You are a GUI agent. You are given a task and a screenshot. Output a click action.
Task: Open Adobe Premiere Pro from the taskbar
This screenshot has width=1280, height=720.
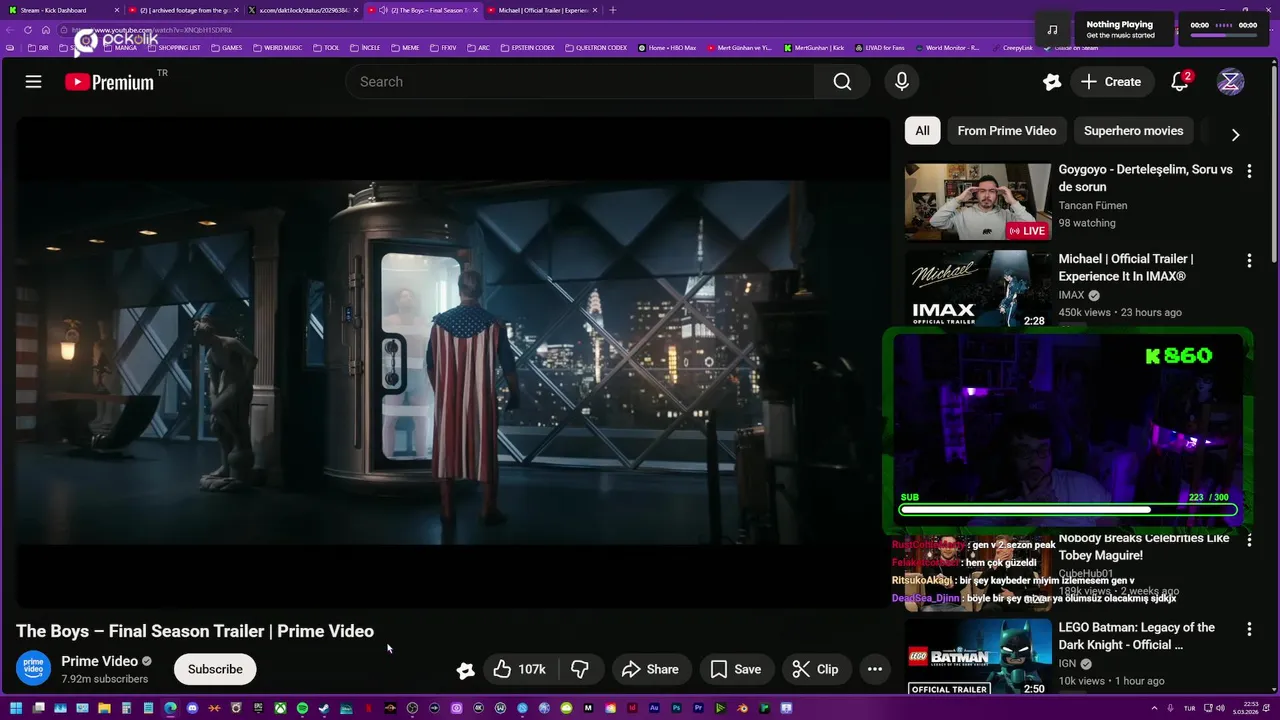click(x=698, y=708)
